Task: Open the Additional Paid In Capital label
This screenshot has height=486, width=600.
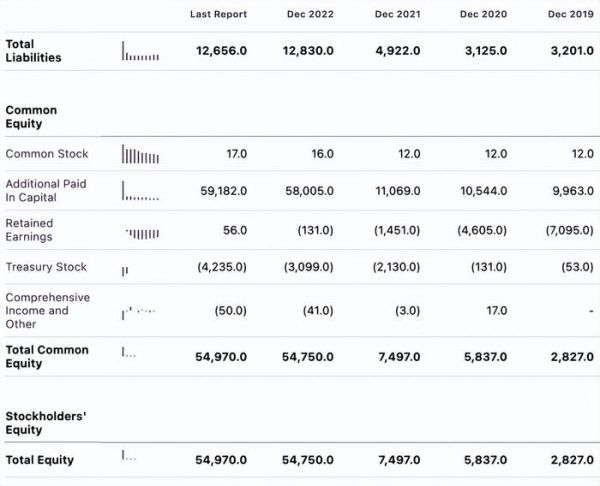Action: [x=46, y=191]
